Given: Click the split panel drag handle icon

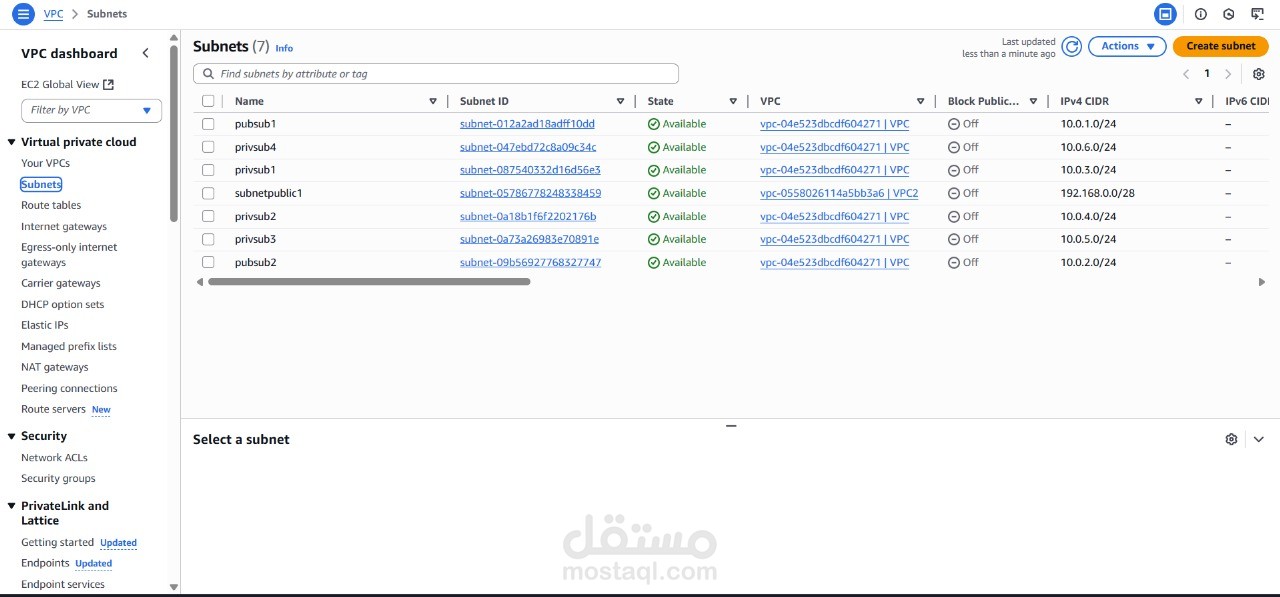Looking at the screenshot, I should 731,426.
